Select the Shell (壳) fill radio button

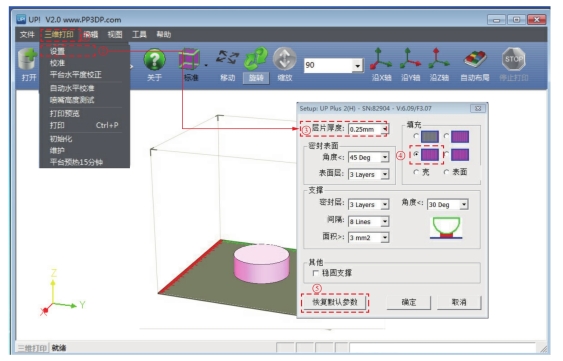416,172
